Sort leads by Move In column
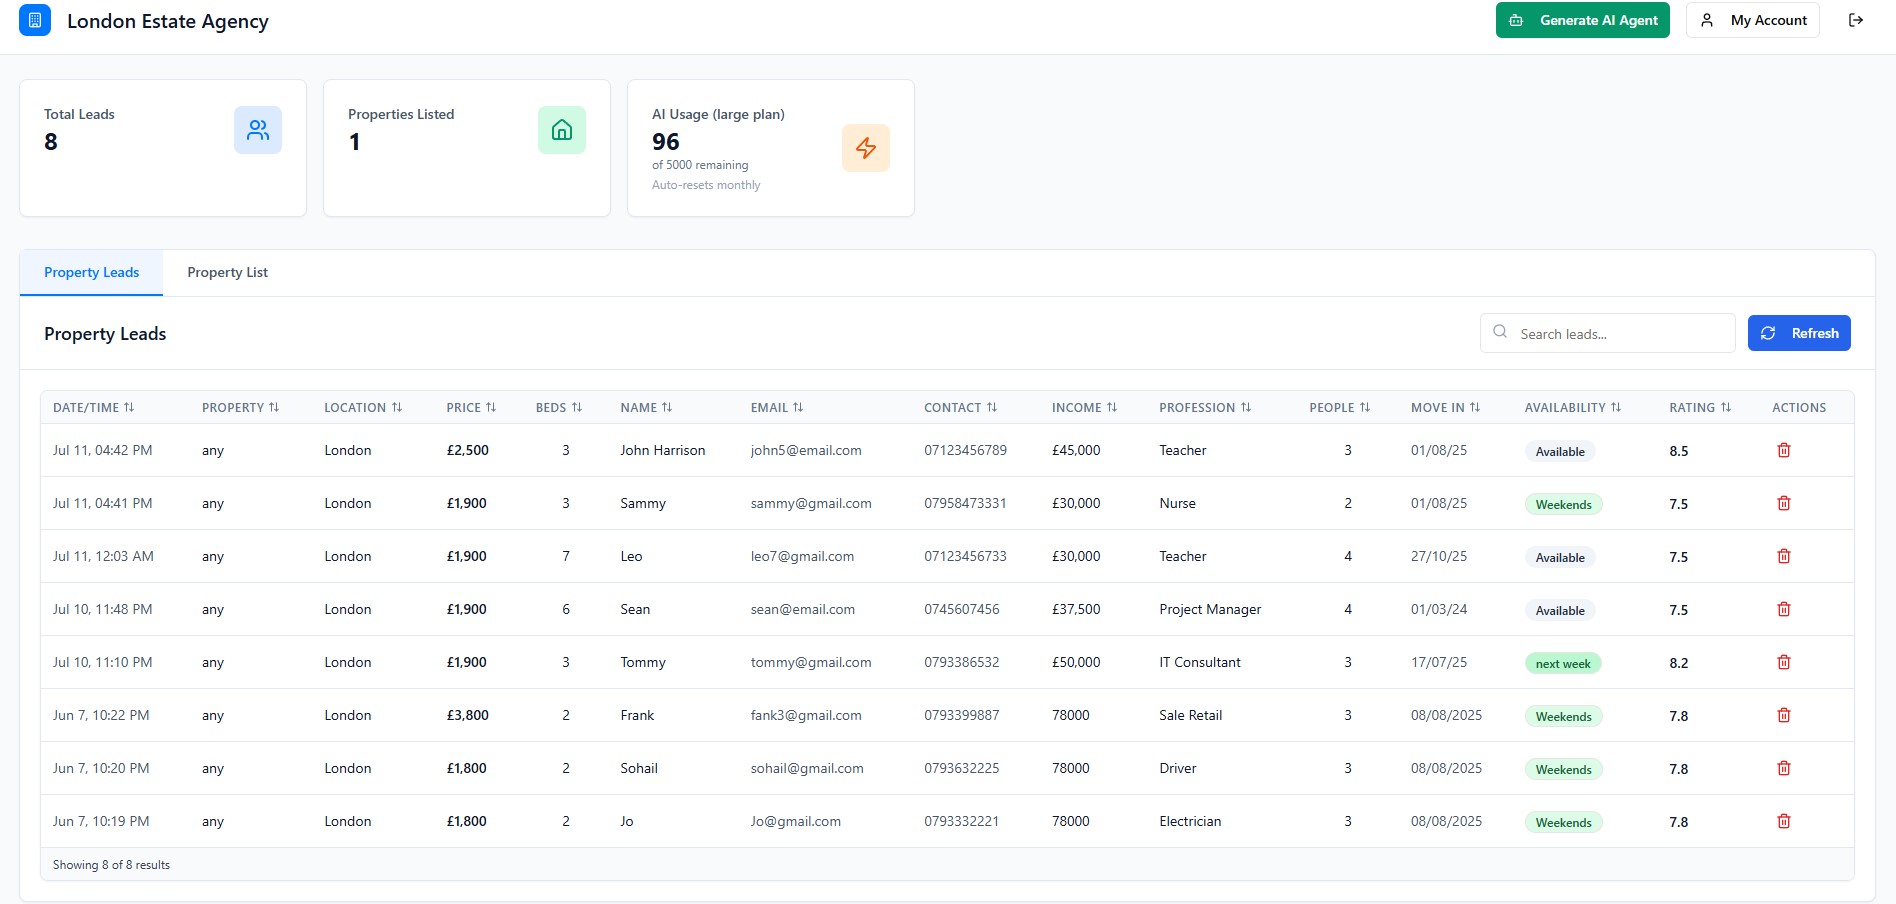This screenshot has width=1896, height=904. (x=1446, y=407)
